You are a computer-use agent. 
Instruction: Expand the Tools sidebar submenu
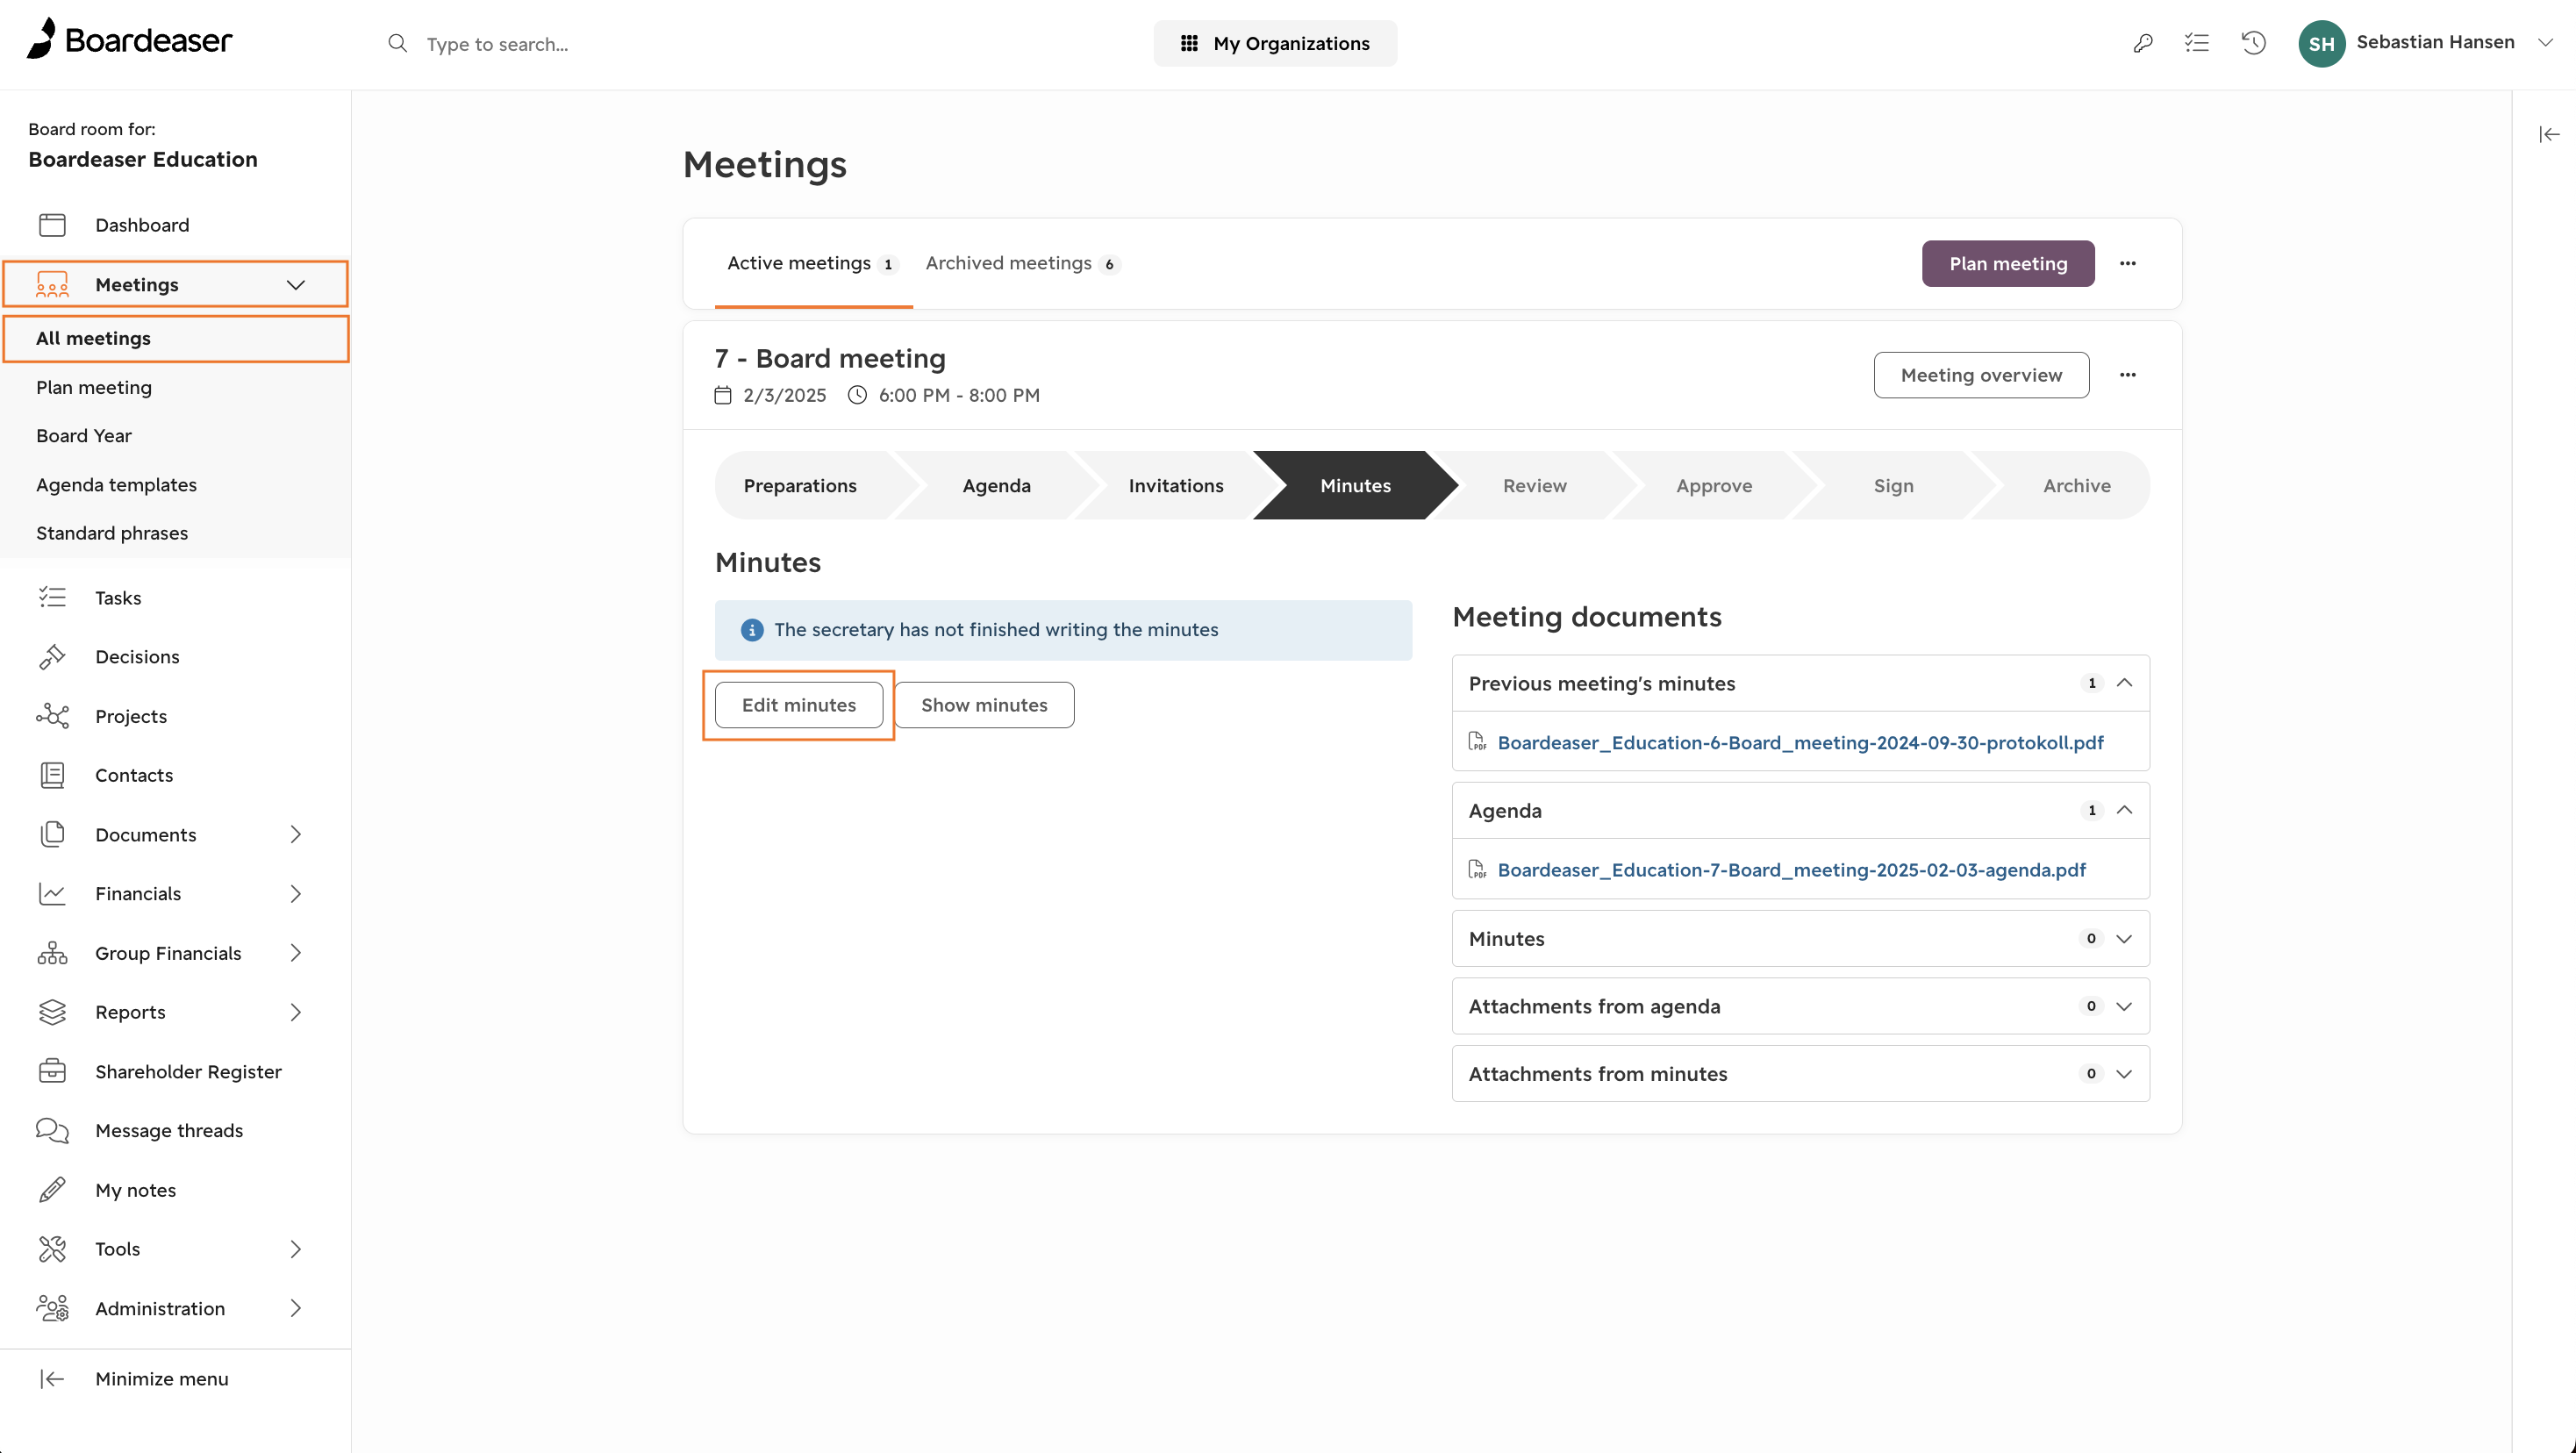(x=295, y=1249)
